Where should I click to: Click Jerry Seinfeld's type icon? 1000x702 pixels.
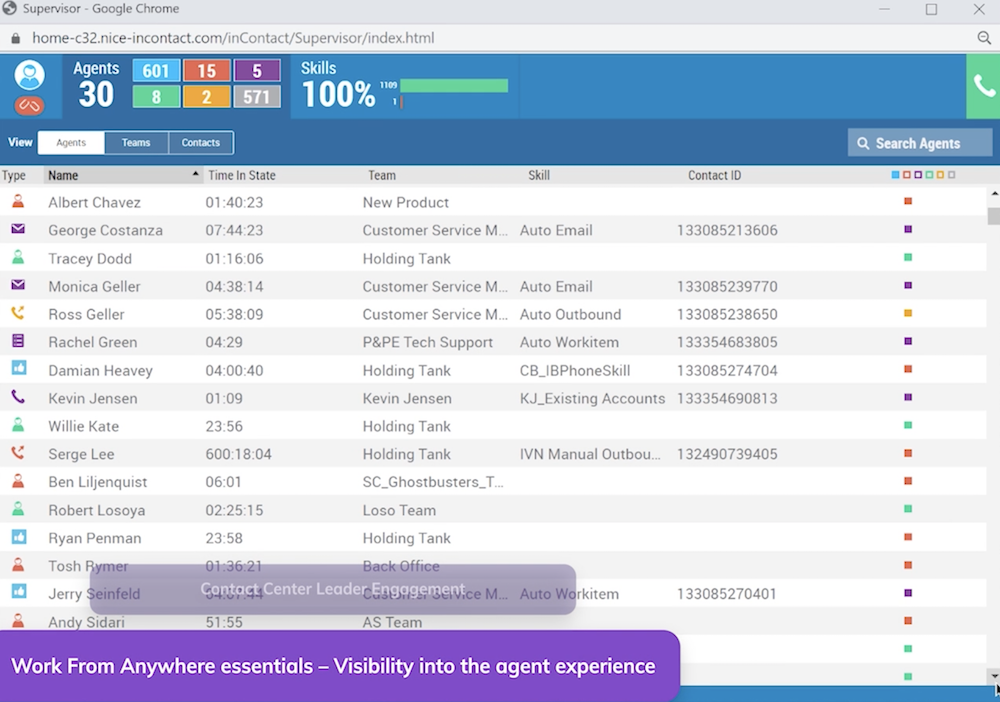[19, 592]
